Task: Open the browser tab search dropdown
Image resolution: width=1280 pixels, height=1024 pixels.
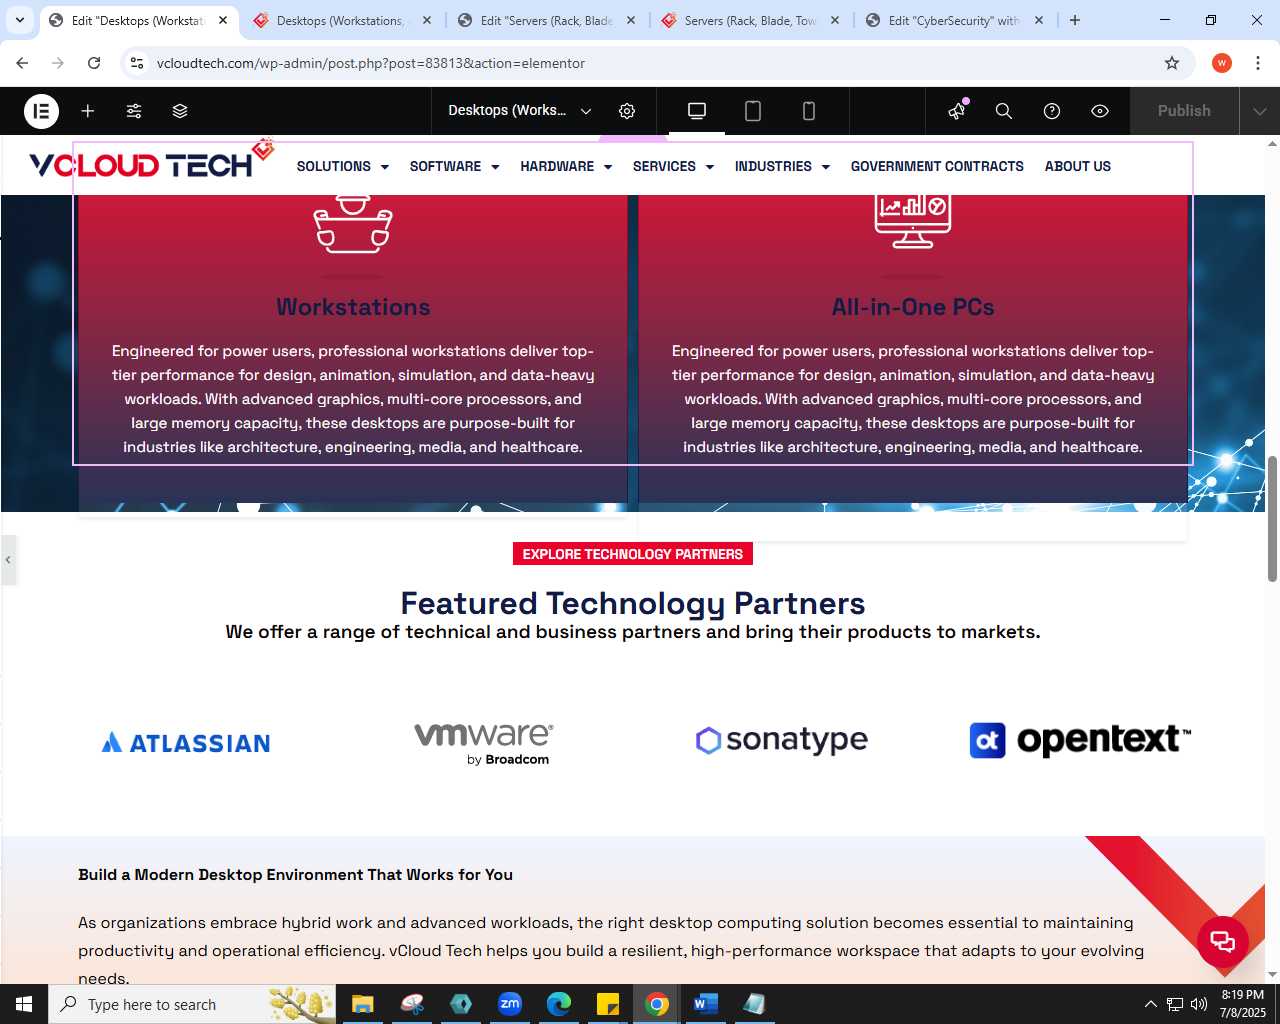Action: (20, 20)
